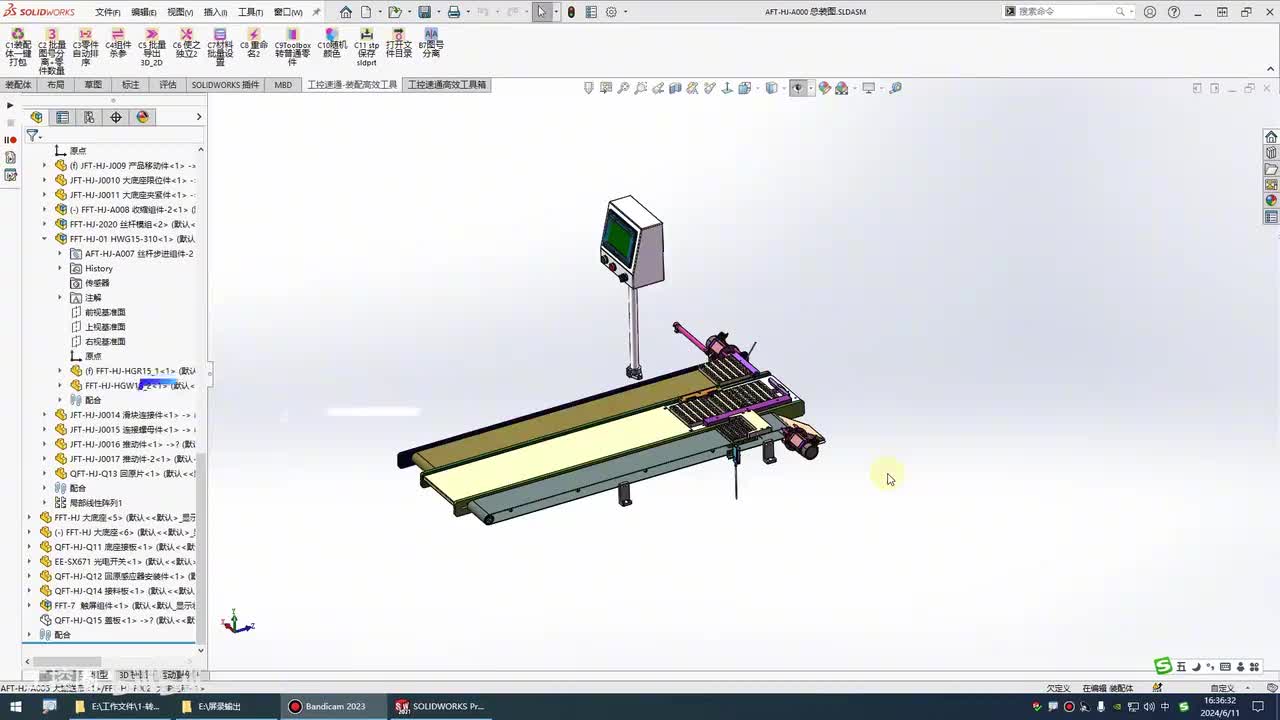Toggle the Select cursor tool
Screen dimensions: 1280x720
tap(541, 12)
